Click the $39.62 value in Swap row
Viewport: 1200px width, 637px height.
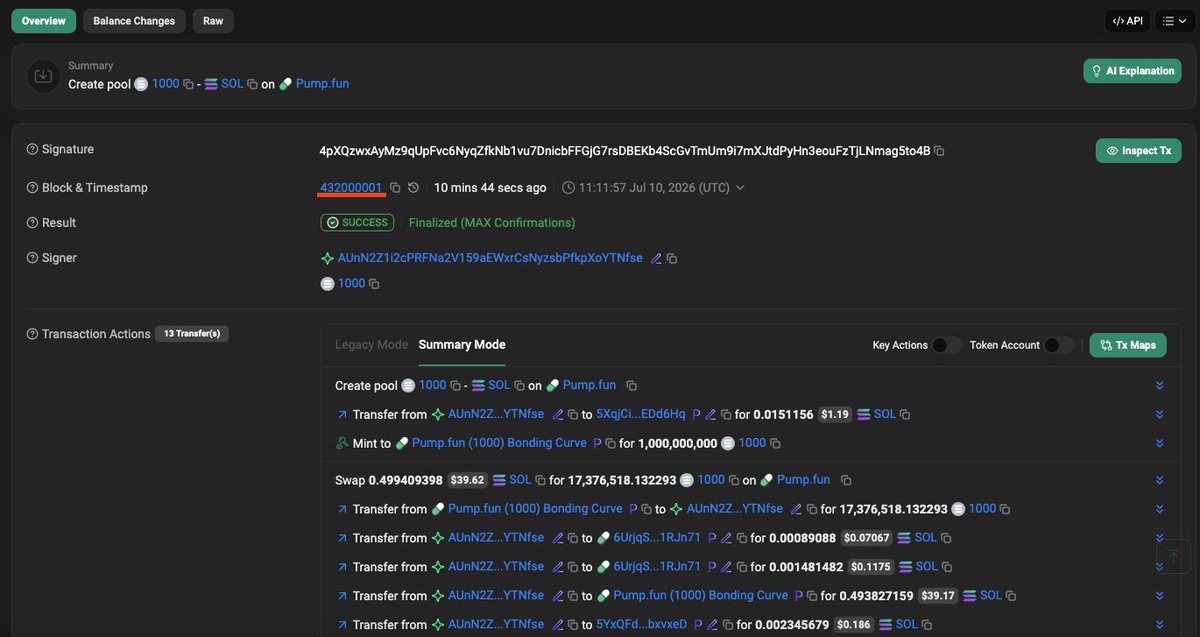coord(467,481)
